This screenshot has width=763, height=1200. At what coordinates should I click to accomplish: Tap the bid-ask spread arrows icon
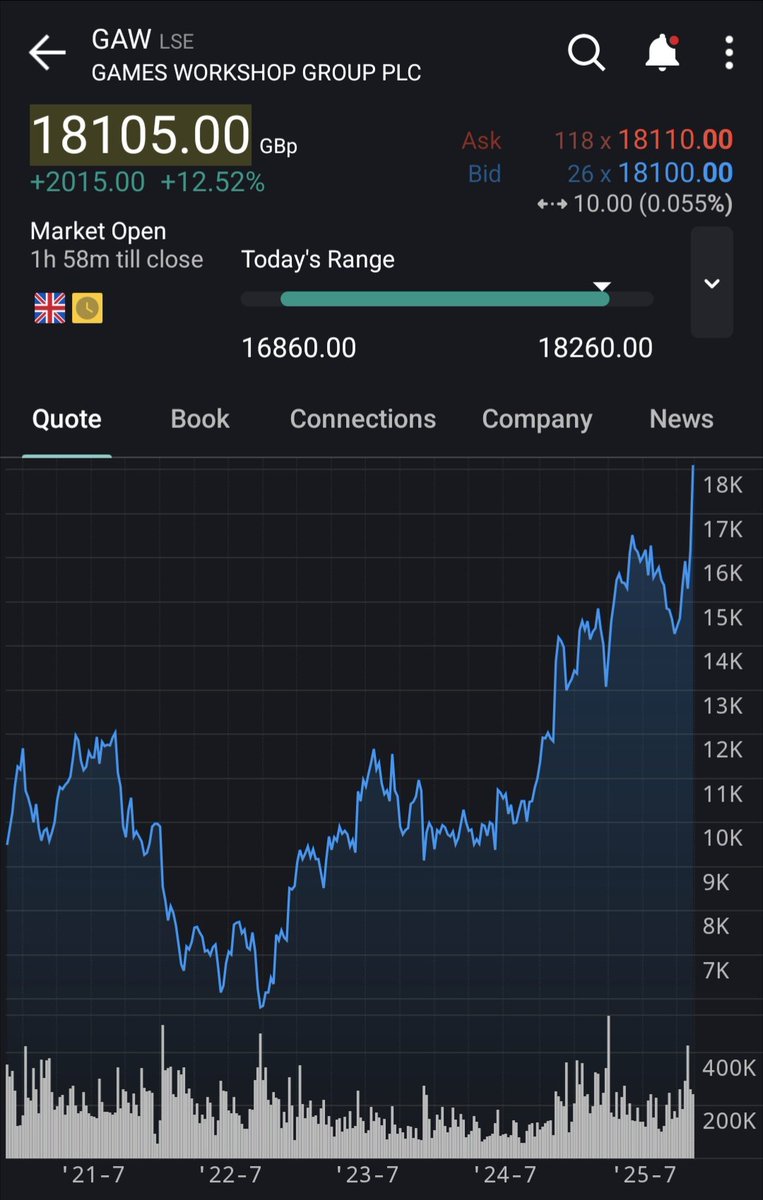click(x=552, y=204)
